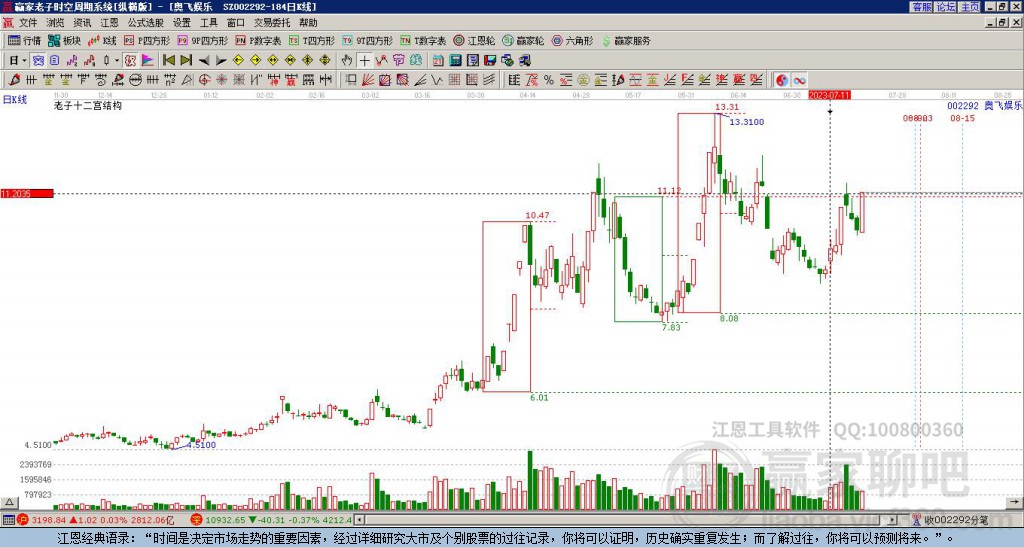Toggle the infinity symbol button
Image resolution: width=1024 pixels, height=548 pixels.
point(799,80)
